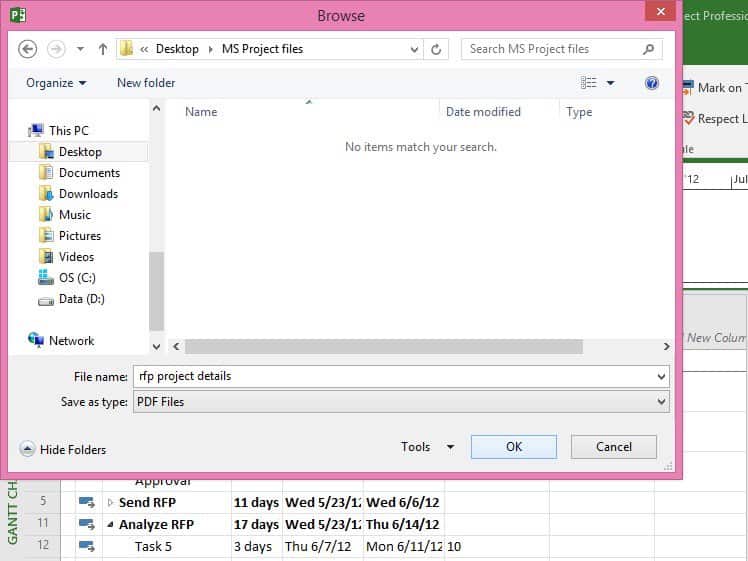Select the Downloads folder in sidebar
Screen dimensions: 748x561
pyautogui.click(x=88, y=194)
